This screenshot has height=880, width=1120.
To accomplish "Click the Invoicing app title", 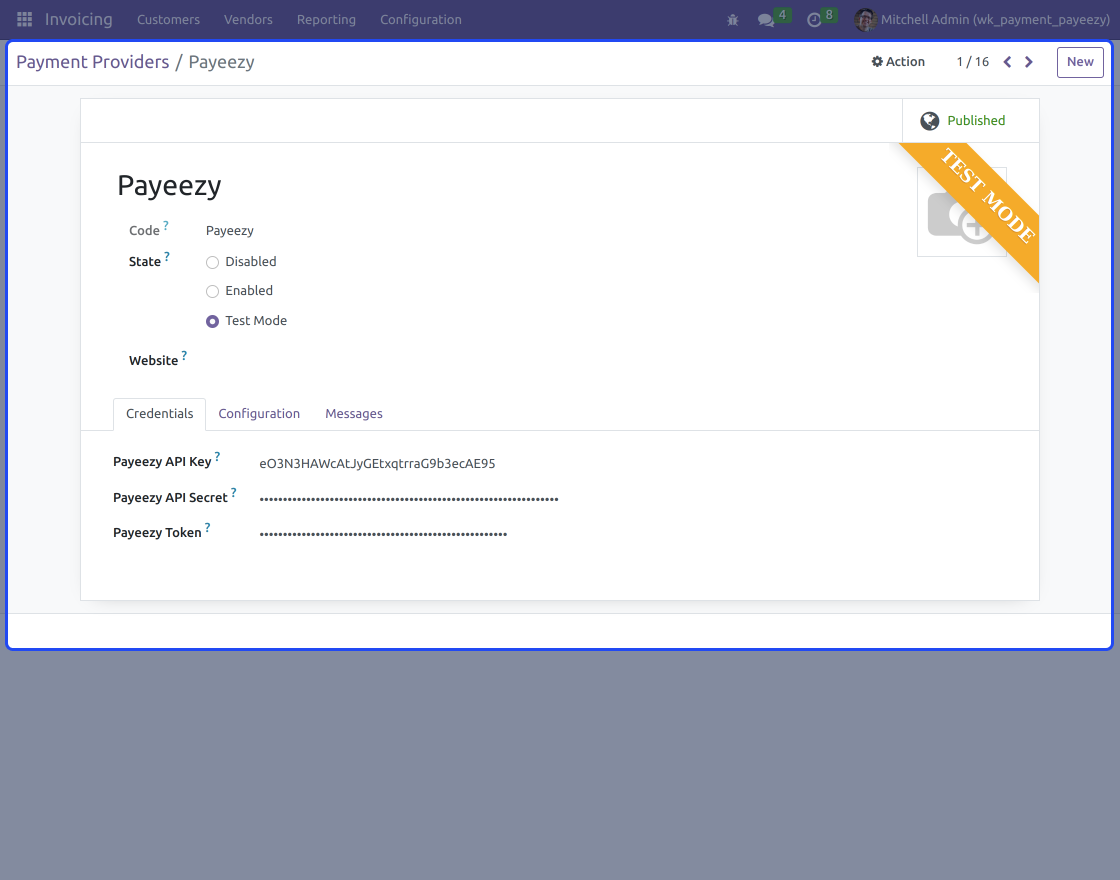I will [x=79, y=19].
